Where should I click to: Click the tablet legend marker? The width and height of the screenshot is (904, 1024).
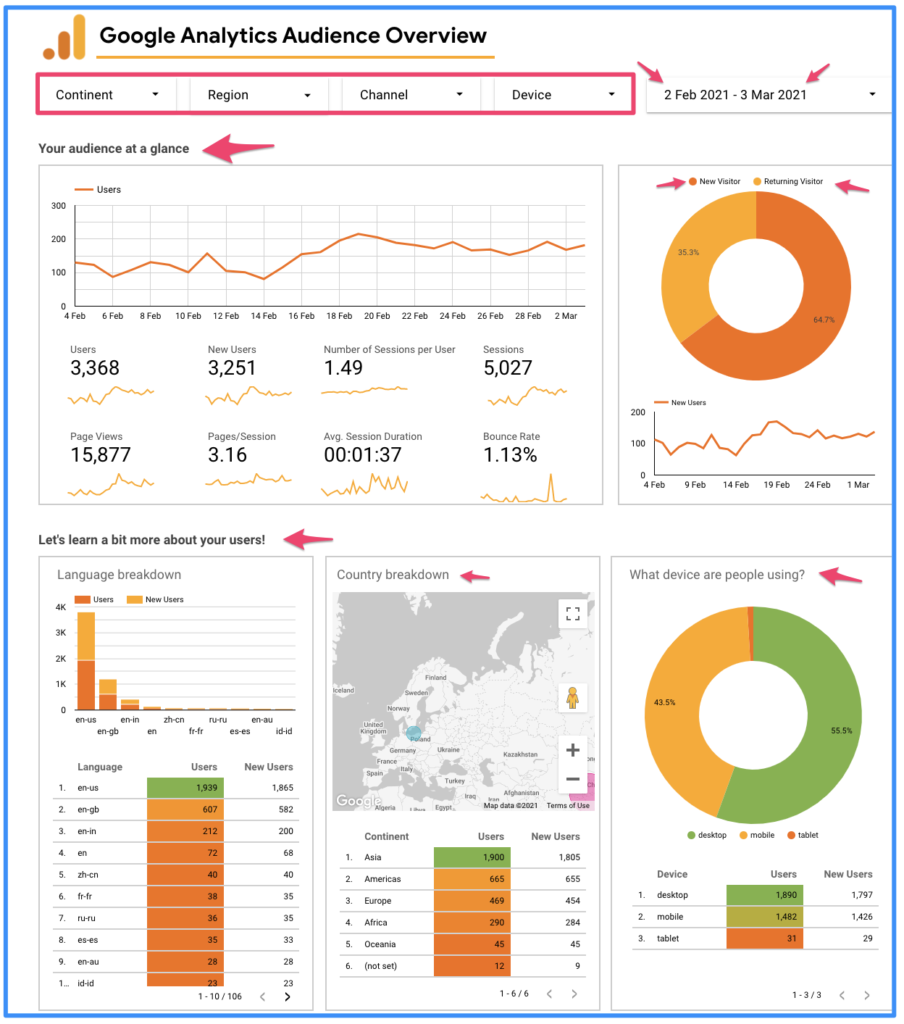(x=791, y=835)
